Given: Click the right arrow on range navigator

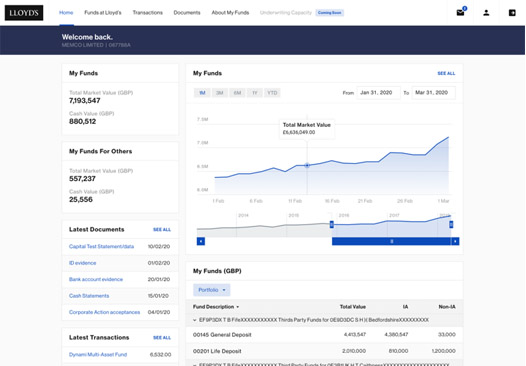Looking at the screenshot, I should [455, 241].
